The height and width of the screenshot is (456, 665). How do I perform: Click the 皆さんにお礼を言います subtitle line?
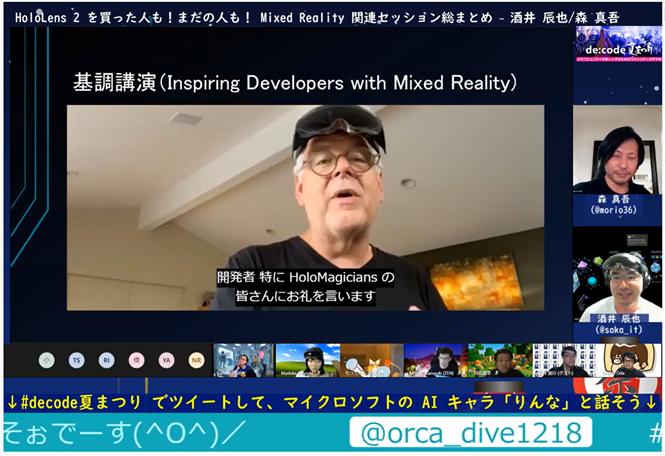click(x=305, y=296)
